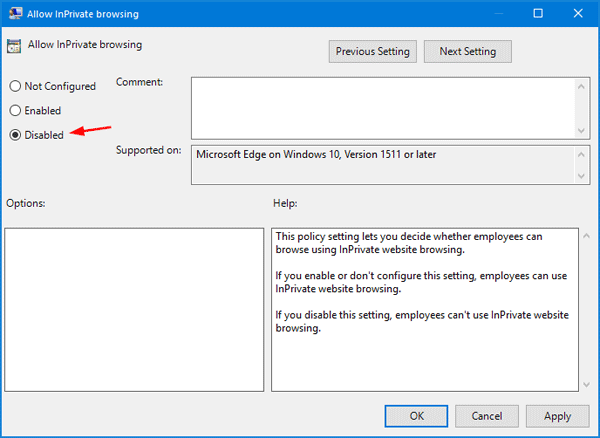Maximize the Allow InPrivate browsing window
This screenshot has height=438, width=600.
(537, 14)
